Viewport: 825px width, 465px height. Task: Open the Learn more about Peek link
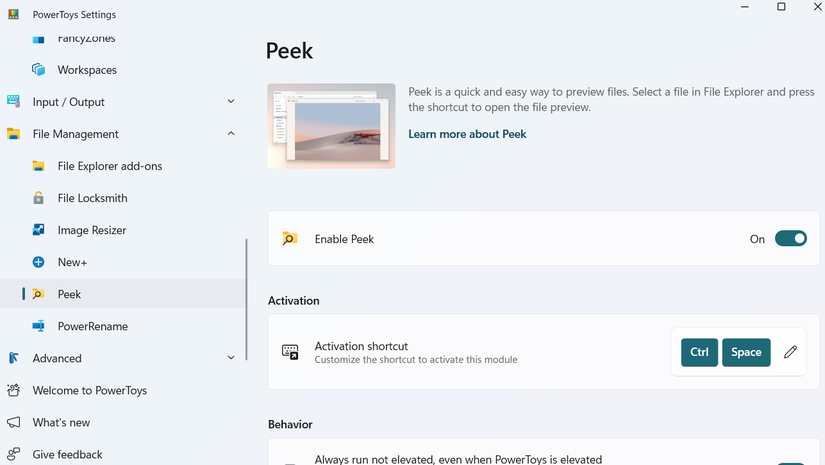(467, 134)
